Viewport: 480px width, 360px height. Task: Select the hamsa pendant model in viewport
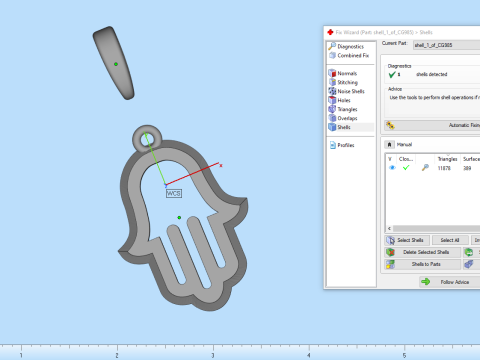(183, 218)
